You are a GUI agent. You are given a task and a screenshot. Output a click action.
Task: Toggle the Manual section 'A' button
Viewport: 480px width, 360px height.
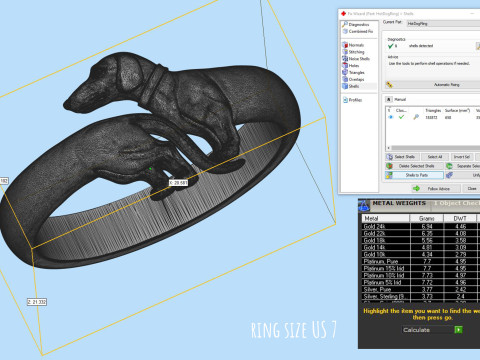pyautogui.click(x=388, y=99)
